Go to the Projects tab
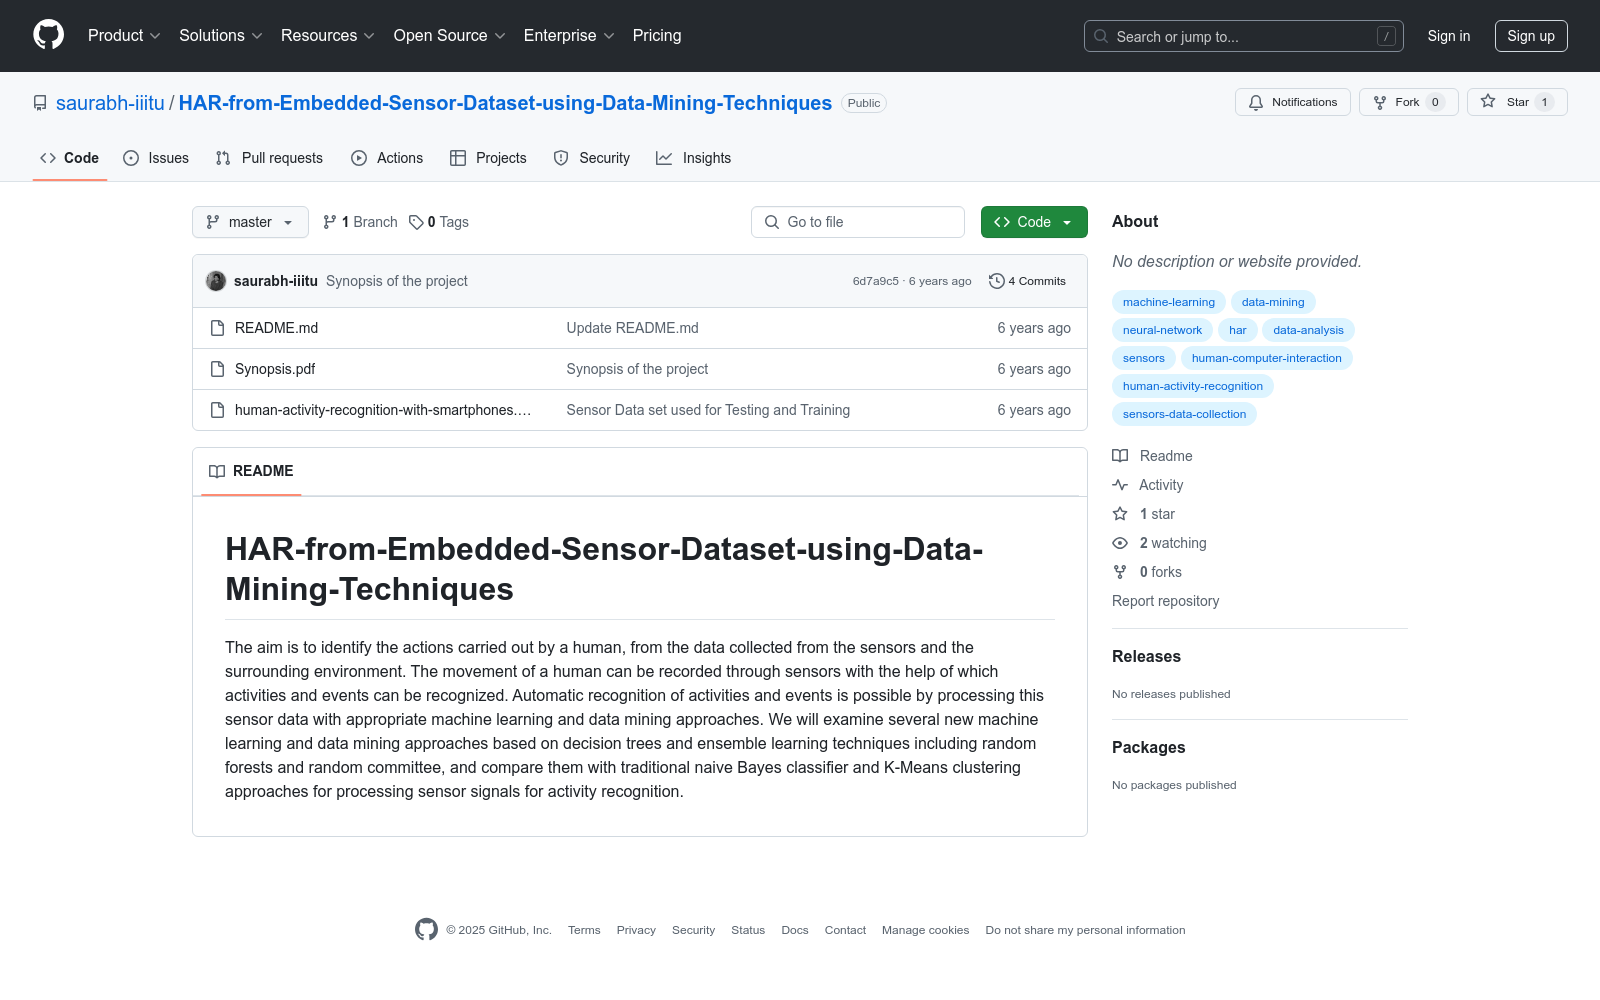 [488, 158]
